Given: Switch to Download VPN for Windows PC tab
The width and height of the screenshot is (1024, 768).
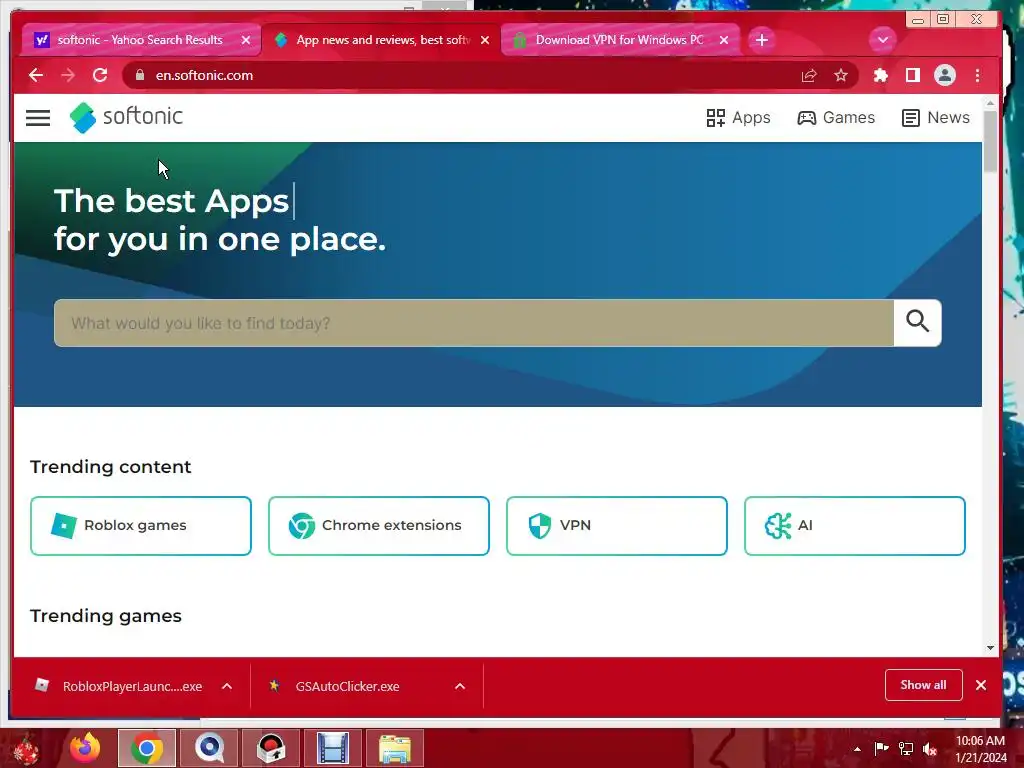Looking at the screenshot, I should 618,40.
